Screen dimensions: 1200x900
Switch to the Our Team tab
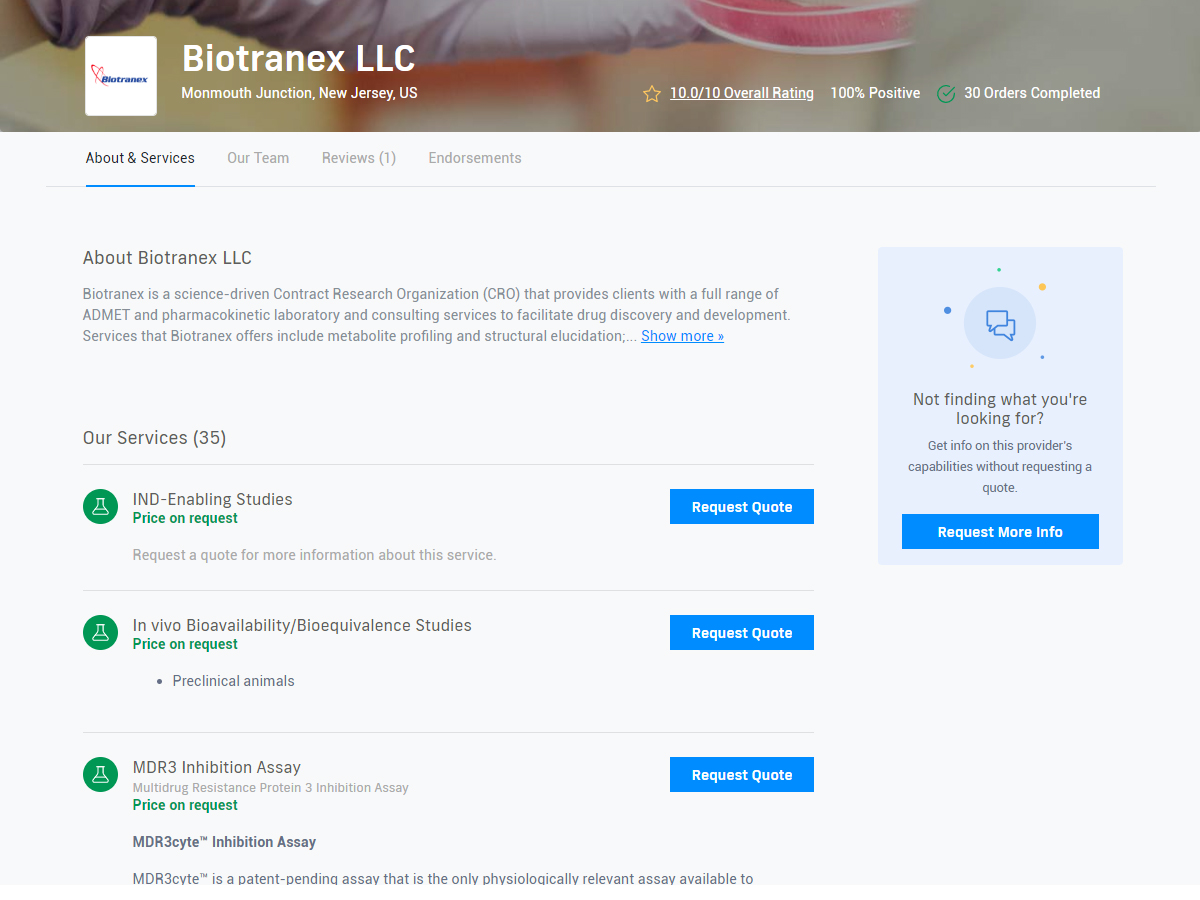coord(258,158)
